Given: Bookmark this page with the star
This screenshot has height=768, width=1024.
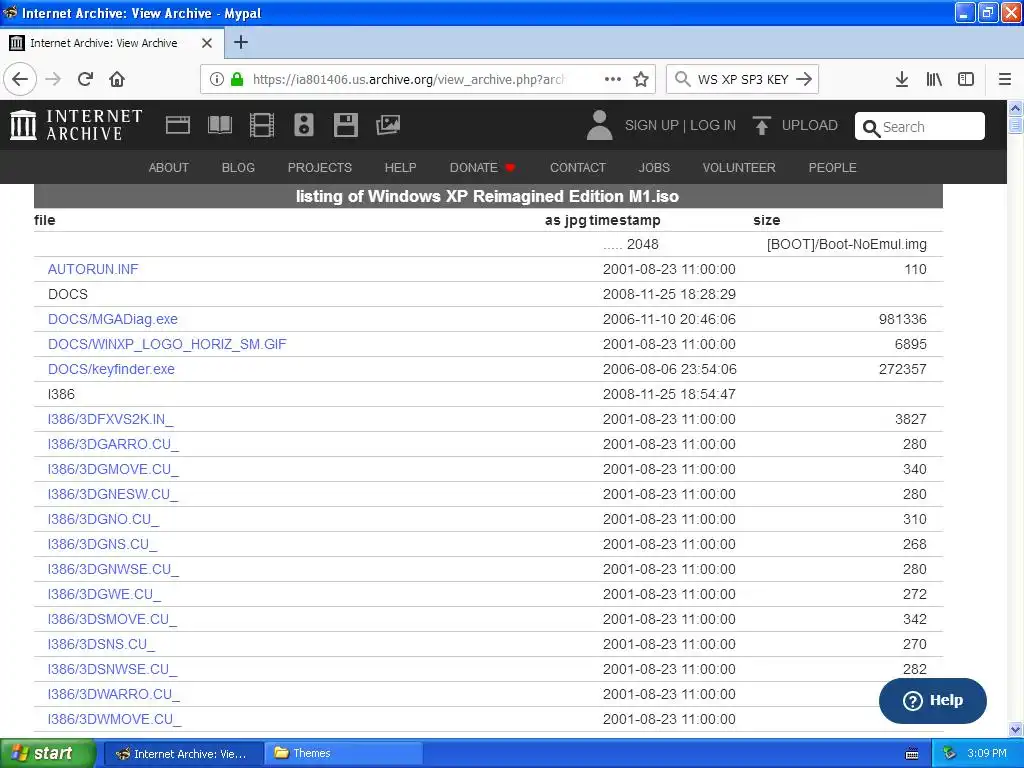Looking at the screenshot, I should [641, 79].
